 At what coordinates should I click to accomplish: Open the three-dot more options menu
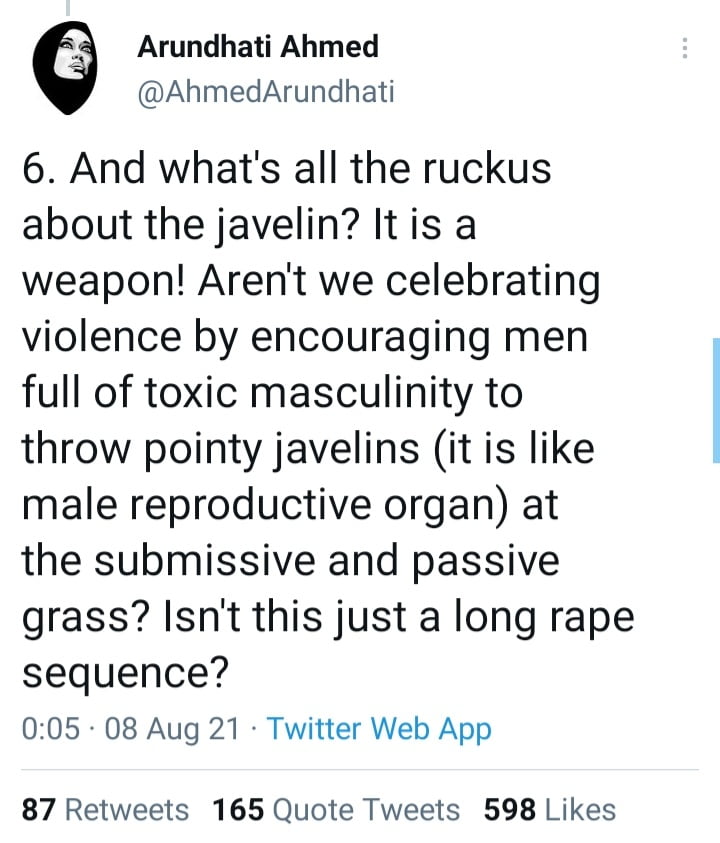click(x=684, y=49)
